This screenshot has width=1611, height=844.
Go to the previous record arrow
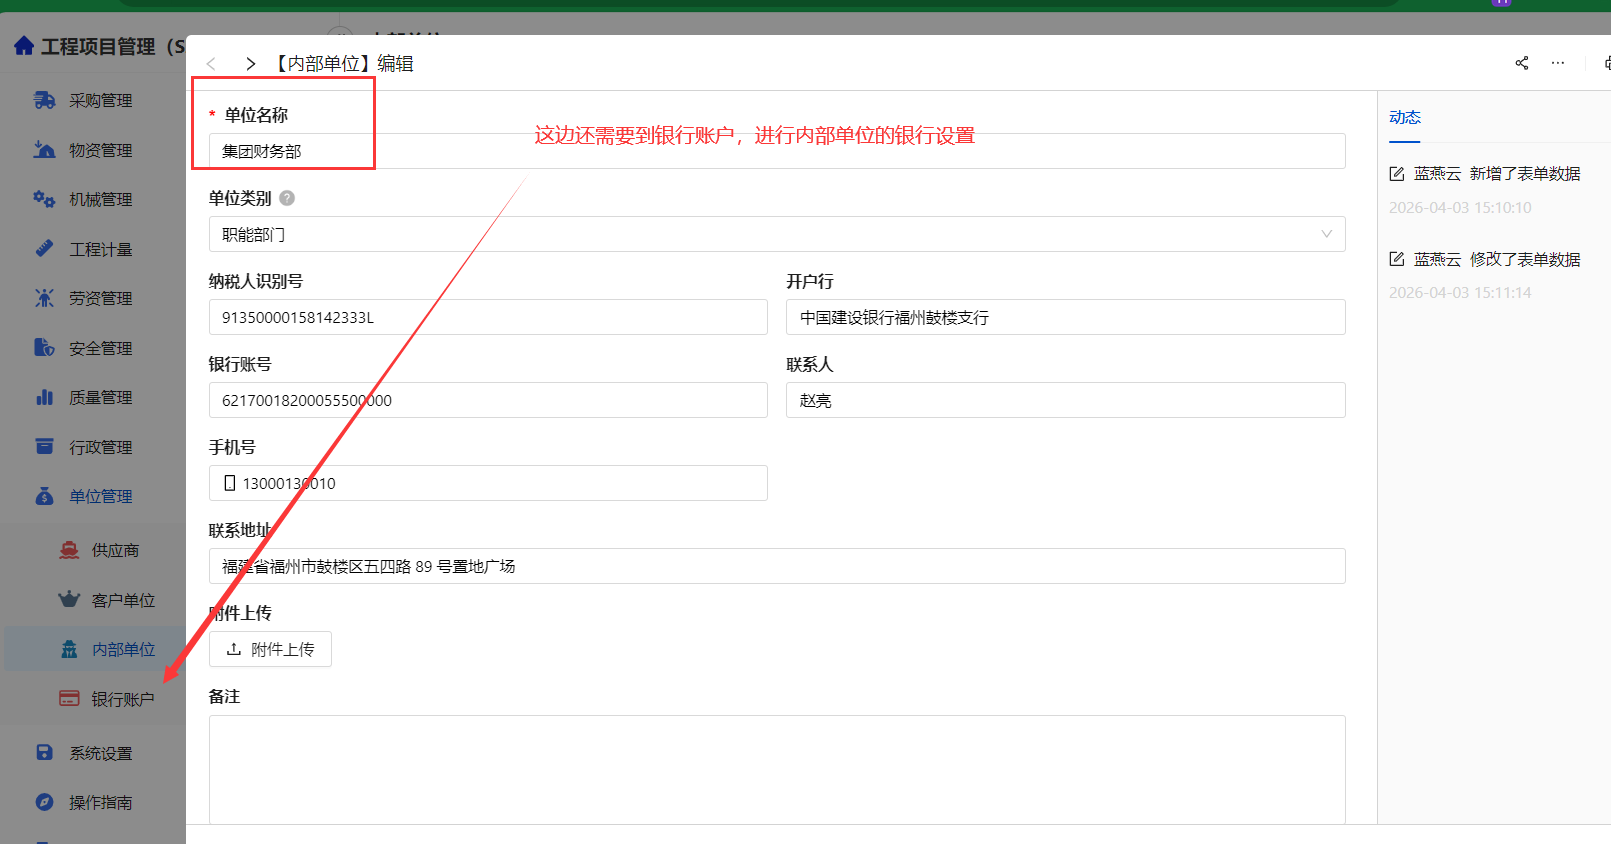211,63
